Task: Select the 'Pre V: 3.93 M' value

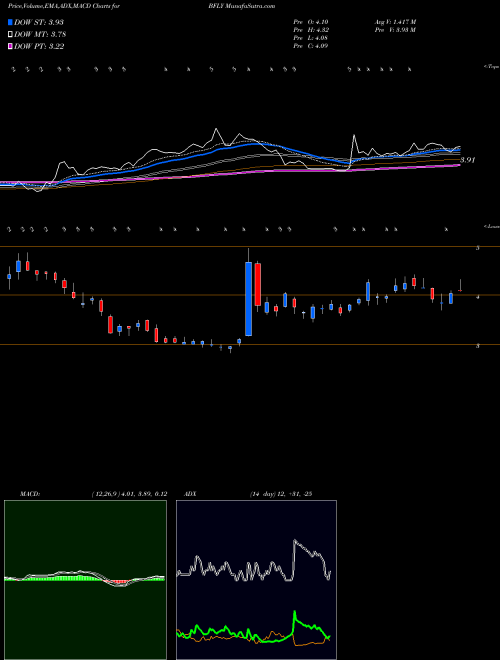Action: 394,30
